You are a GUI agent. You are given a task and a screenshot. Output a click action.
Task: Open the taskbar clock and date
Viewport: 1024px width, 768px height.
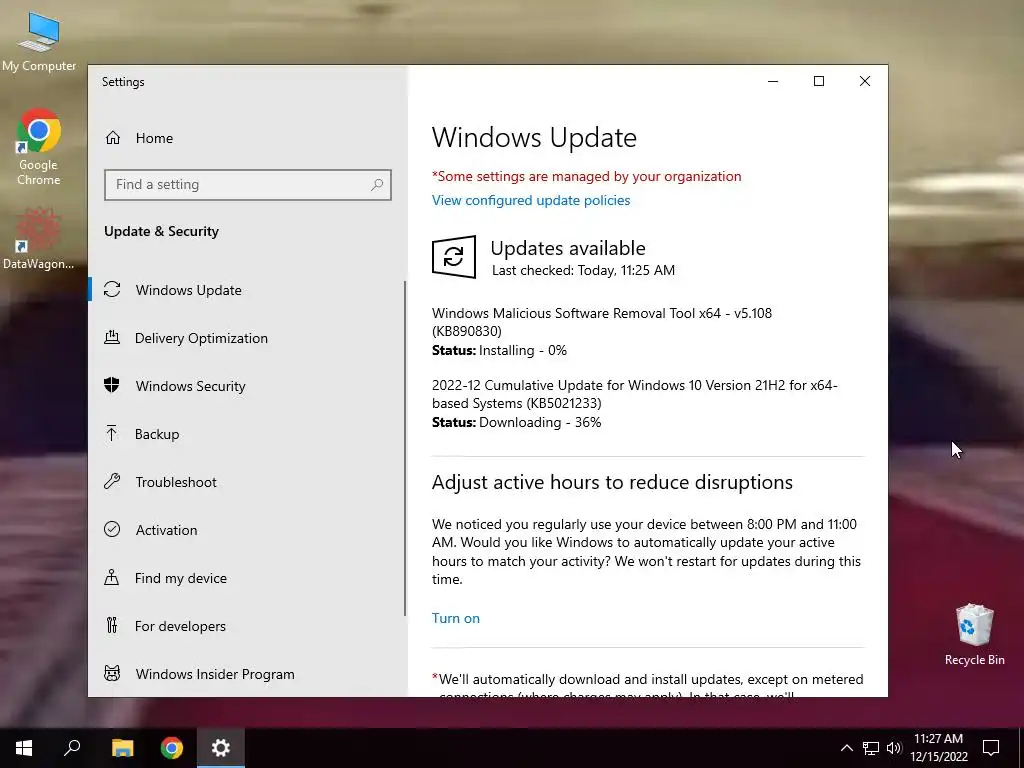938,748
